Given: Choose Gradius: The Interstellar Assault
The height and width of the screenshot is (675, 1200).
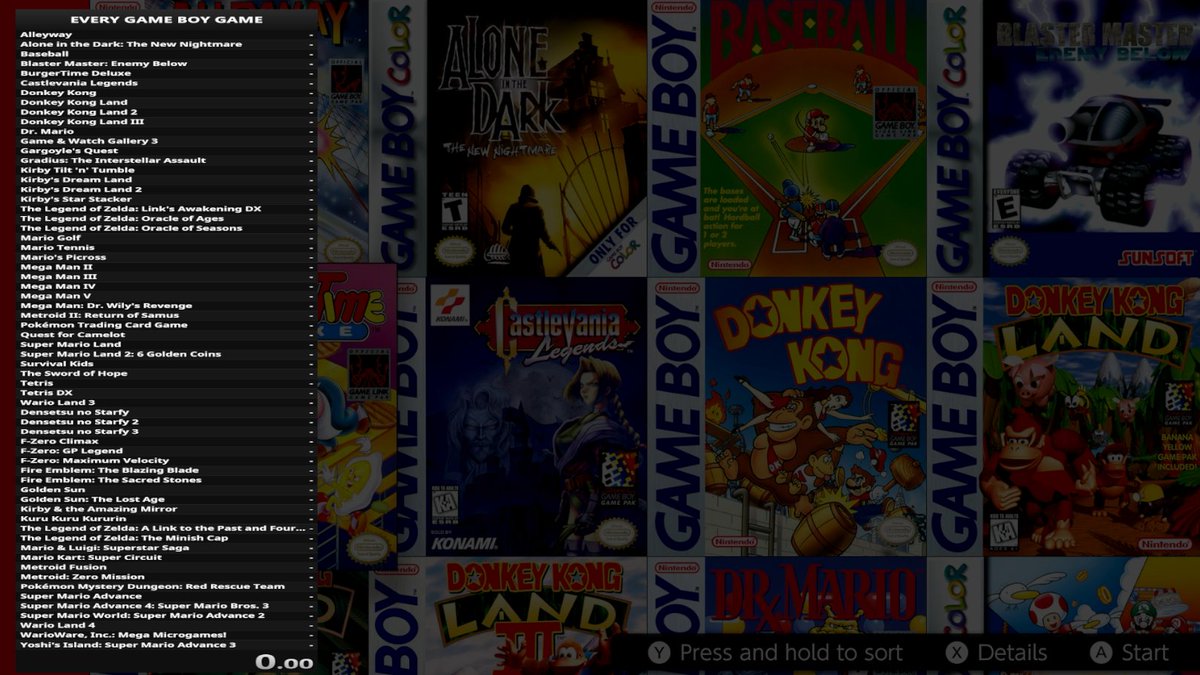Looking at the screenshot, I should pyautogui.click(x=167, y=160).
